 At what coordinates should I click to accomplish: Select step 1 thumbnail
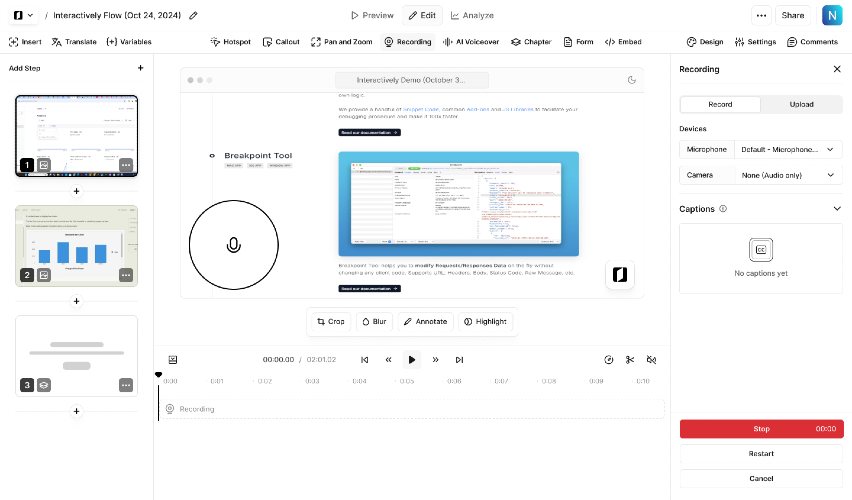77,136
